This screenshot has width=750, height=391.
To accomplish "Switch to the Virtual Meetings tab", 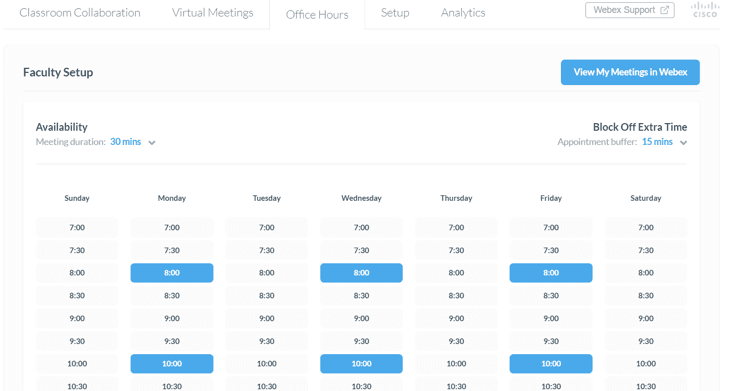I will coord(212,13).
